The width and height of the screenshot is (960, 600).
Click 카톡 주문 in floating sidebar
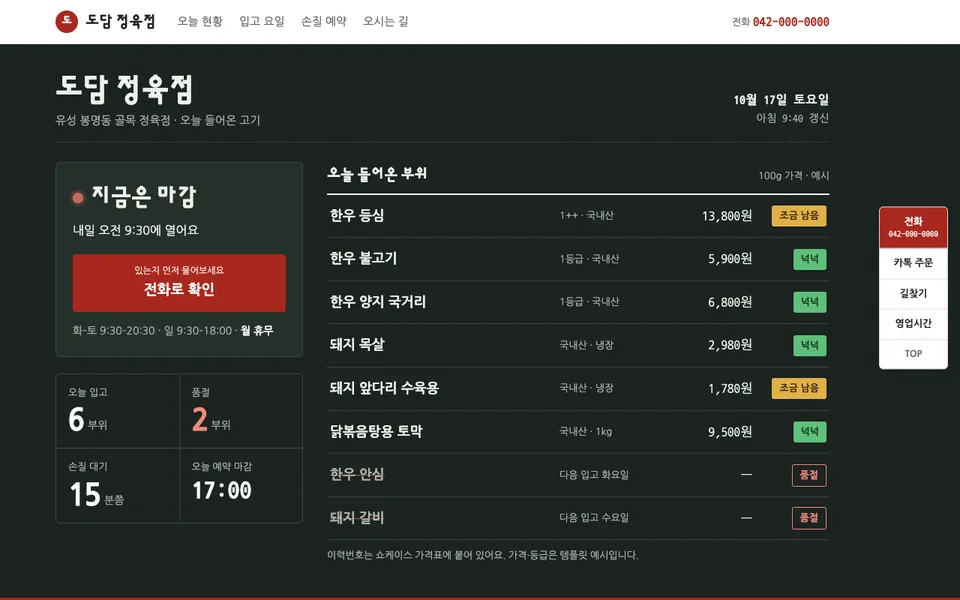pos(913,263)
